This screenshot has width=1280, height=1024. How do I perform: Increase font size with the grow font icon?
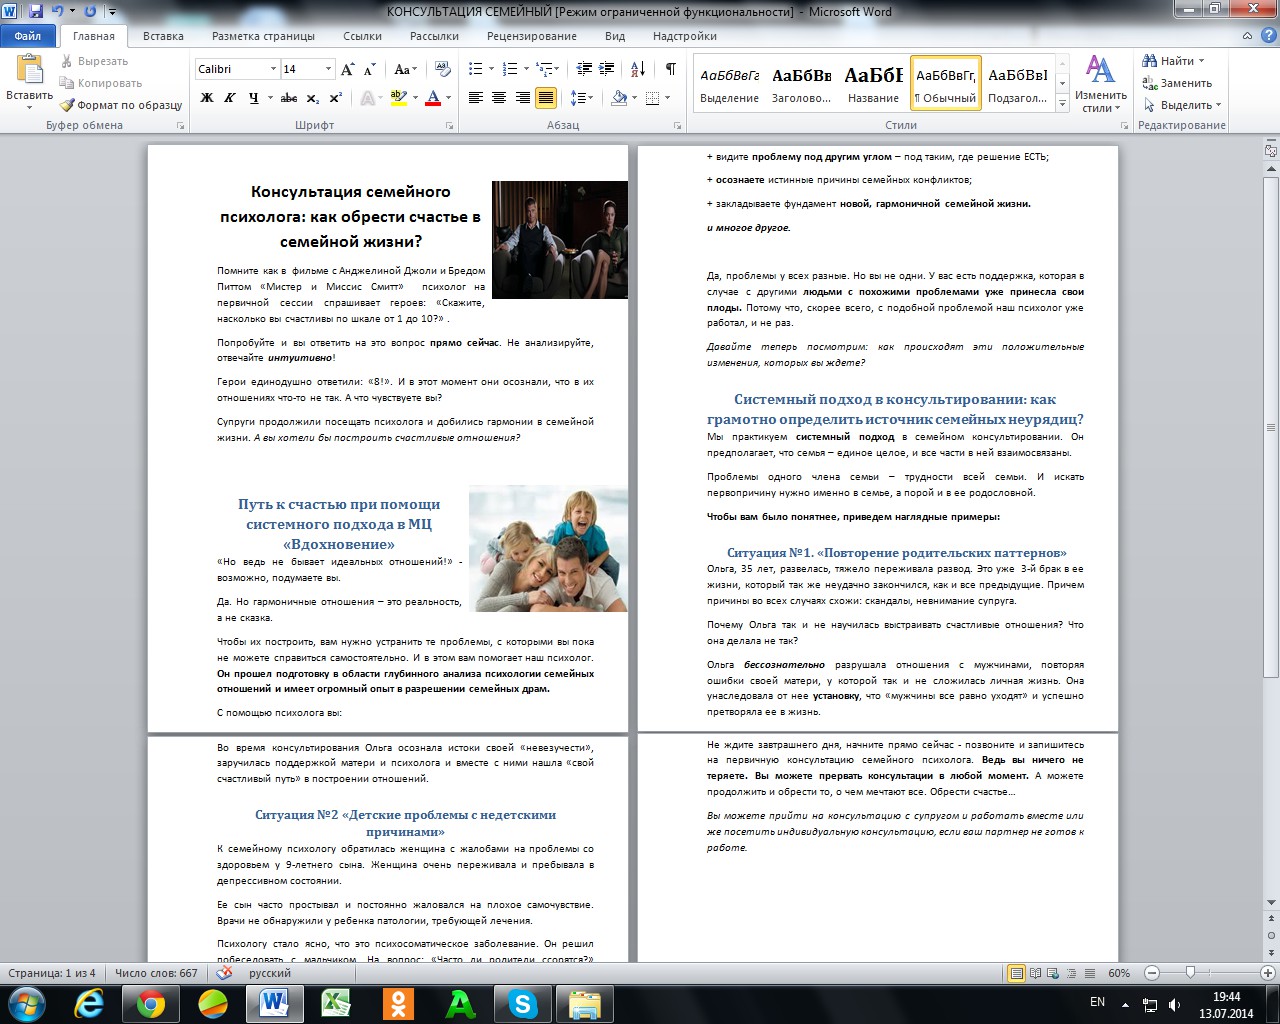pos(347,69)
